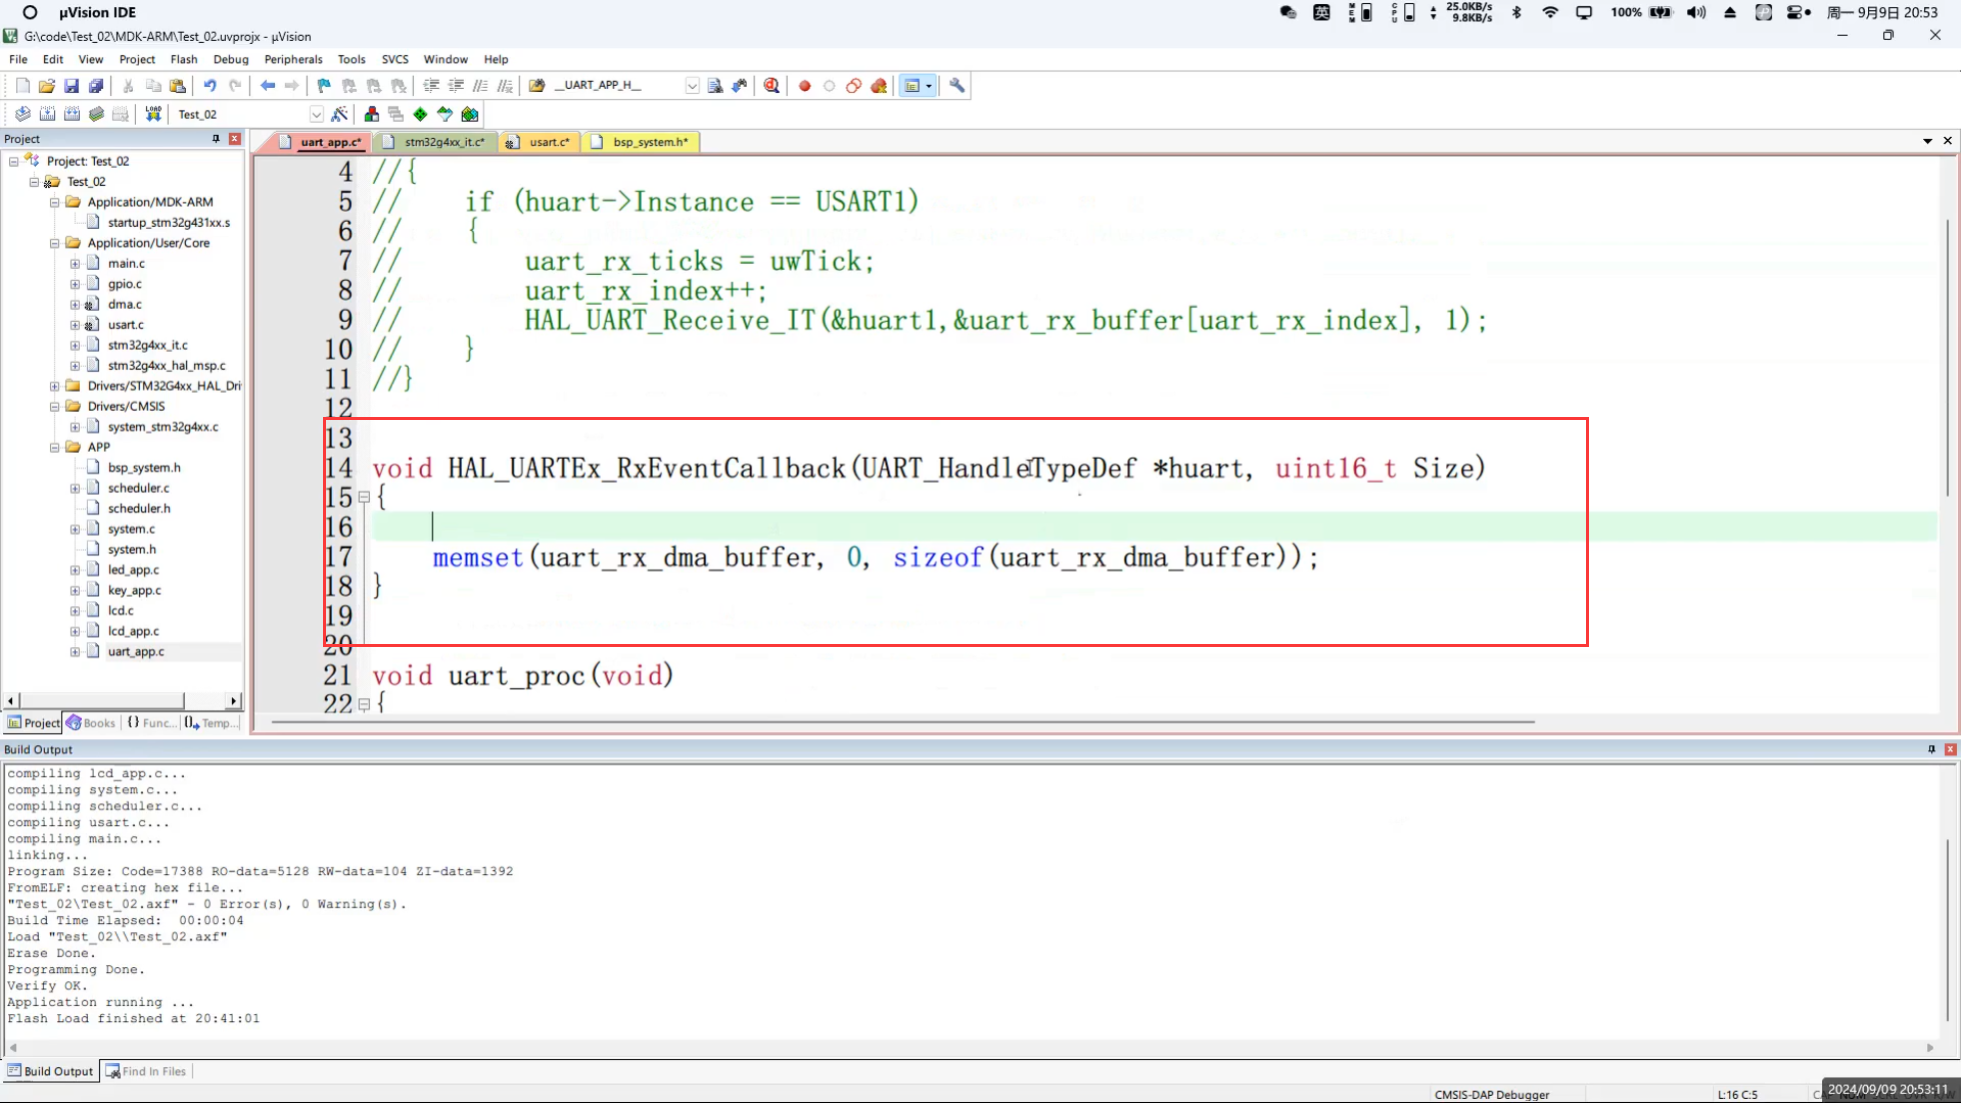Click the Undo toolbar icon
Image resolution: width=1961 pixels, height=1103 pixels.
210,86
